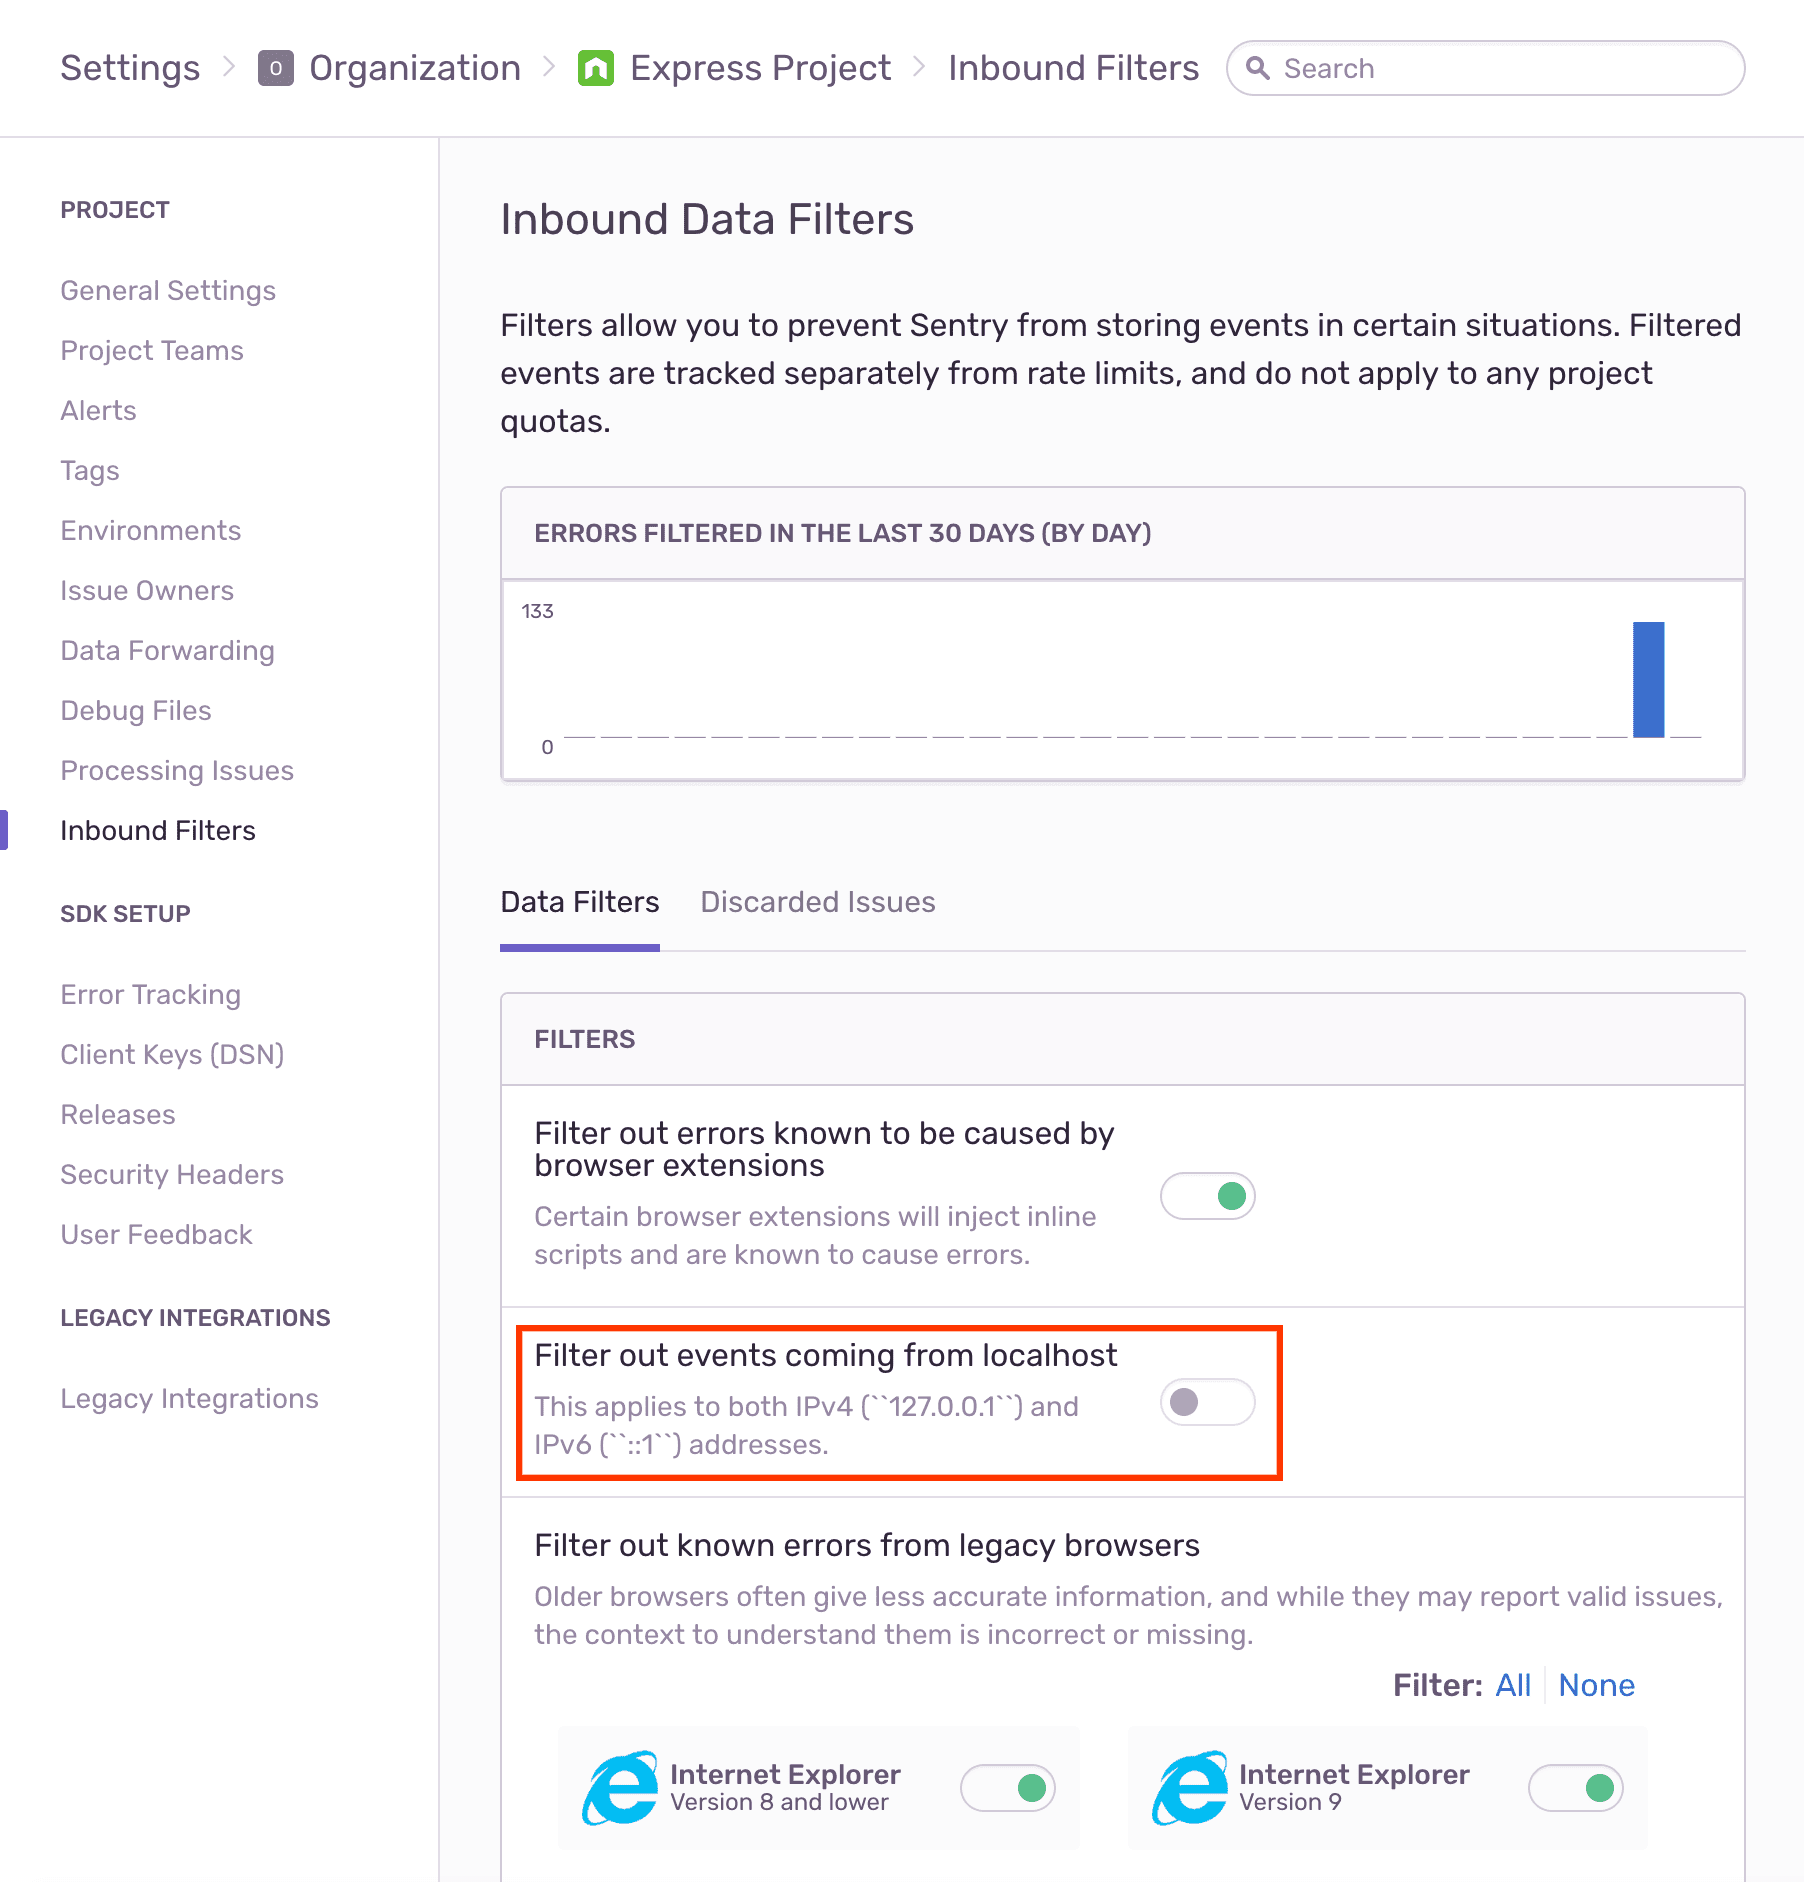
Task: Expand the chevron after Settings breadcrumb
Action: point(229,67)
